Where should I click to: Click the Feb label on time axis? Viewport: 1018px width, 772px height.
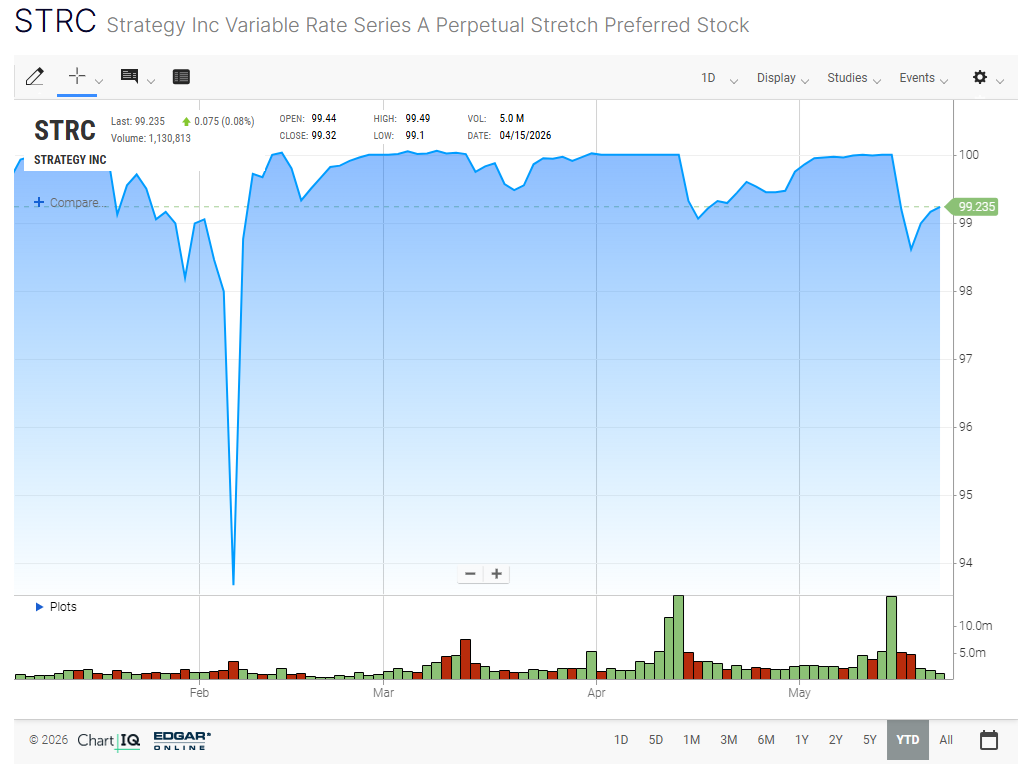[199, 693]
